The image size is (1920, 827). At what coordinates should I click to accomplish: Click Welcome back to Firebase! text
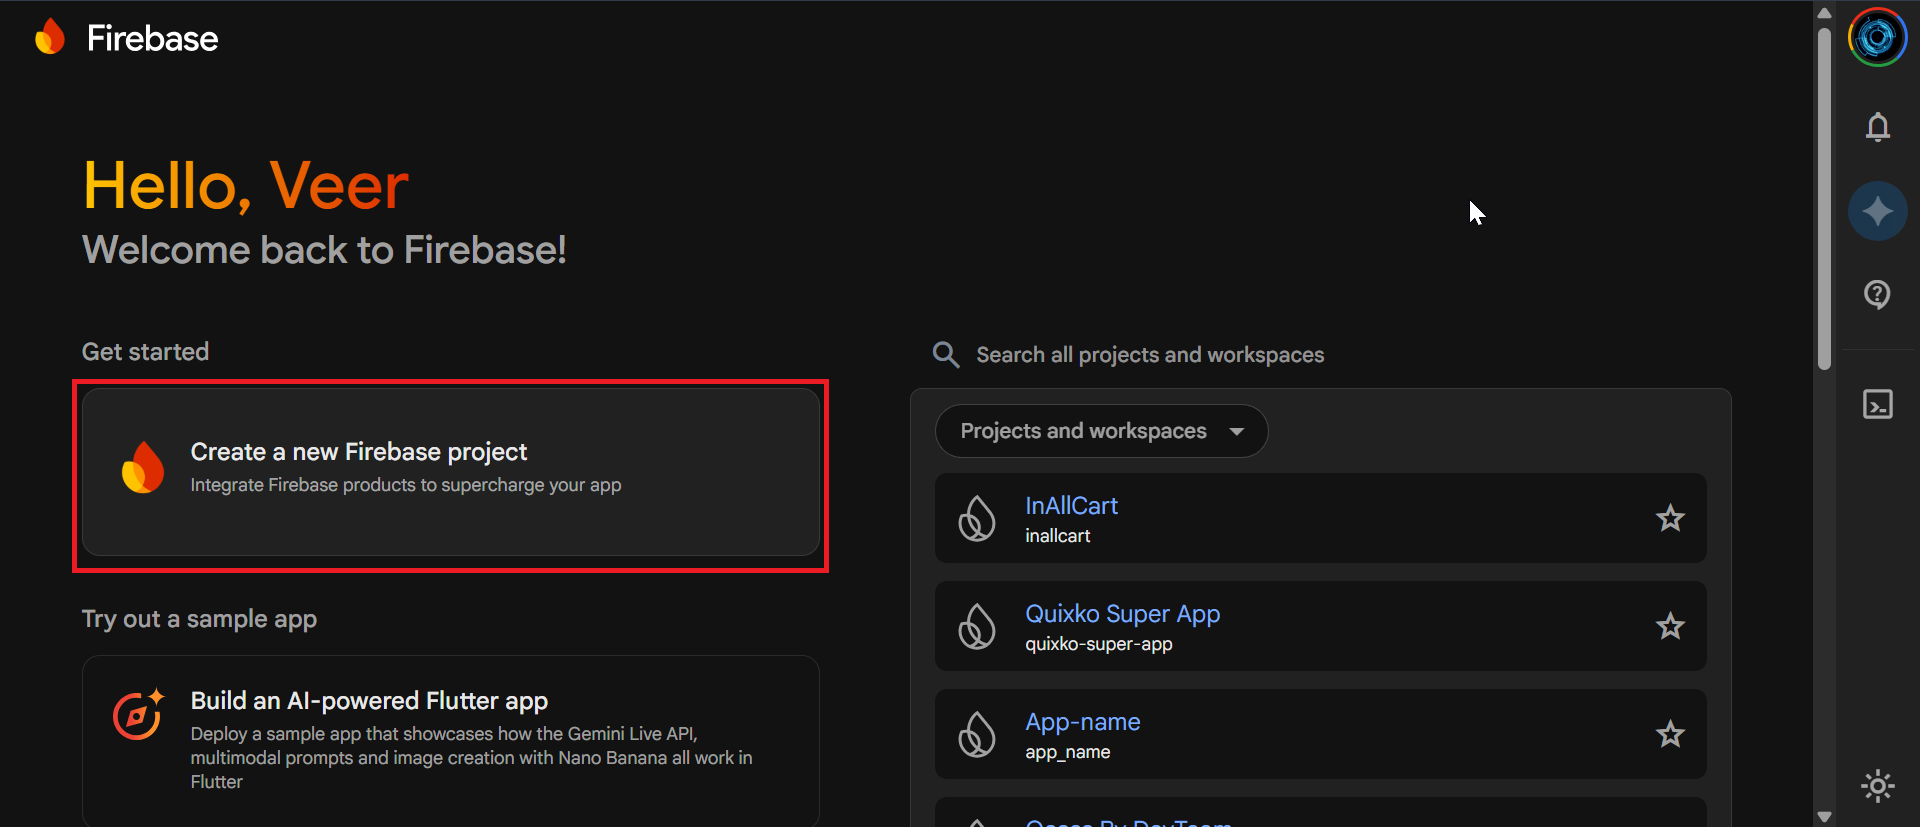point(324,250)
